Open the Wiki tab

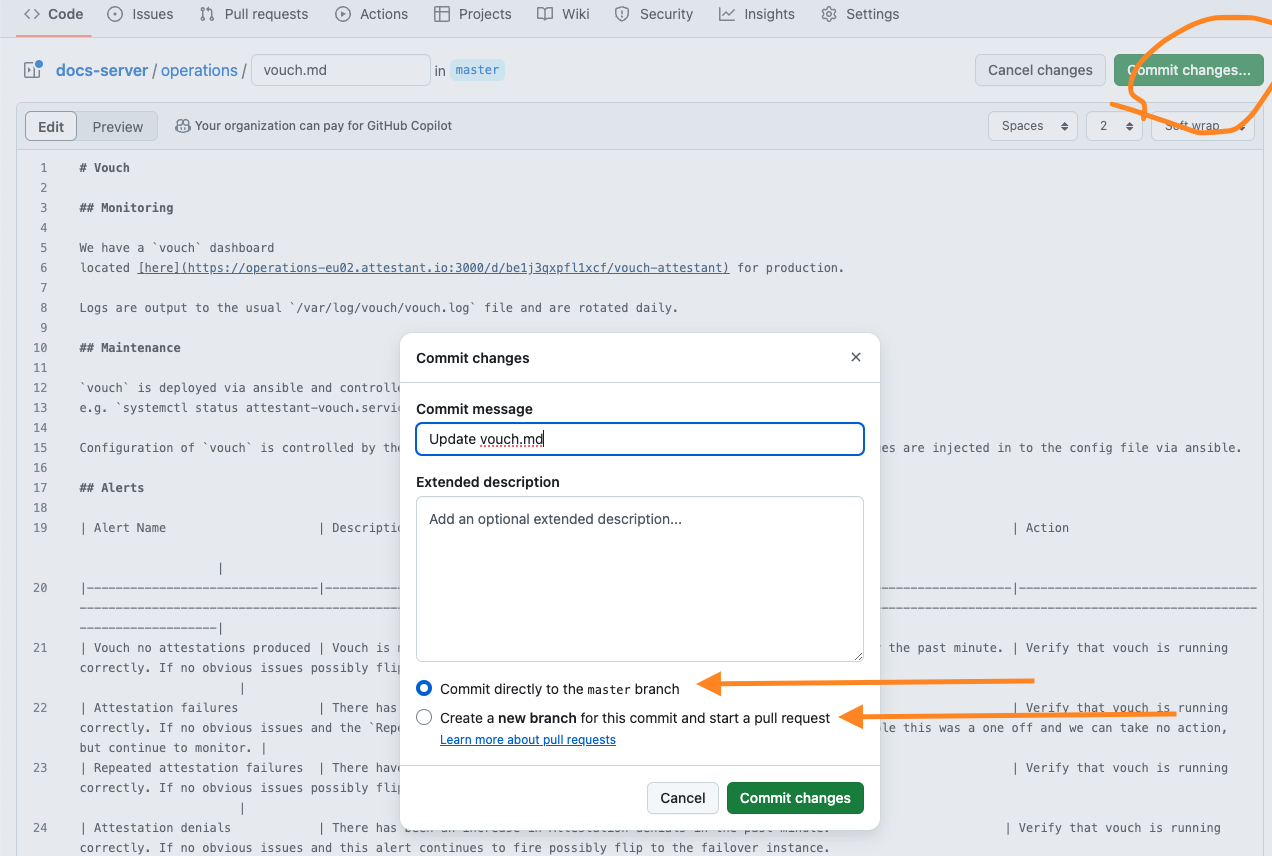click(563, 14)
